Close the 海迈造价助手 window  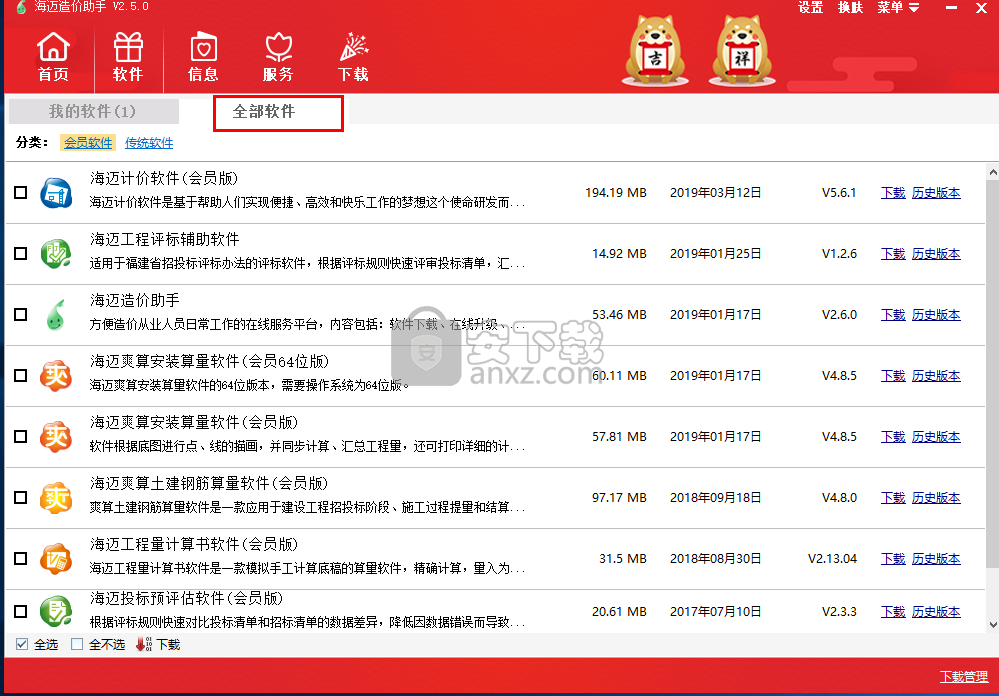click(981, 8)
